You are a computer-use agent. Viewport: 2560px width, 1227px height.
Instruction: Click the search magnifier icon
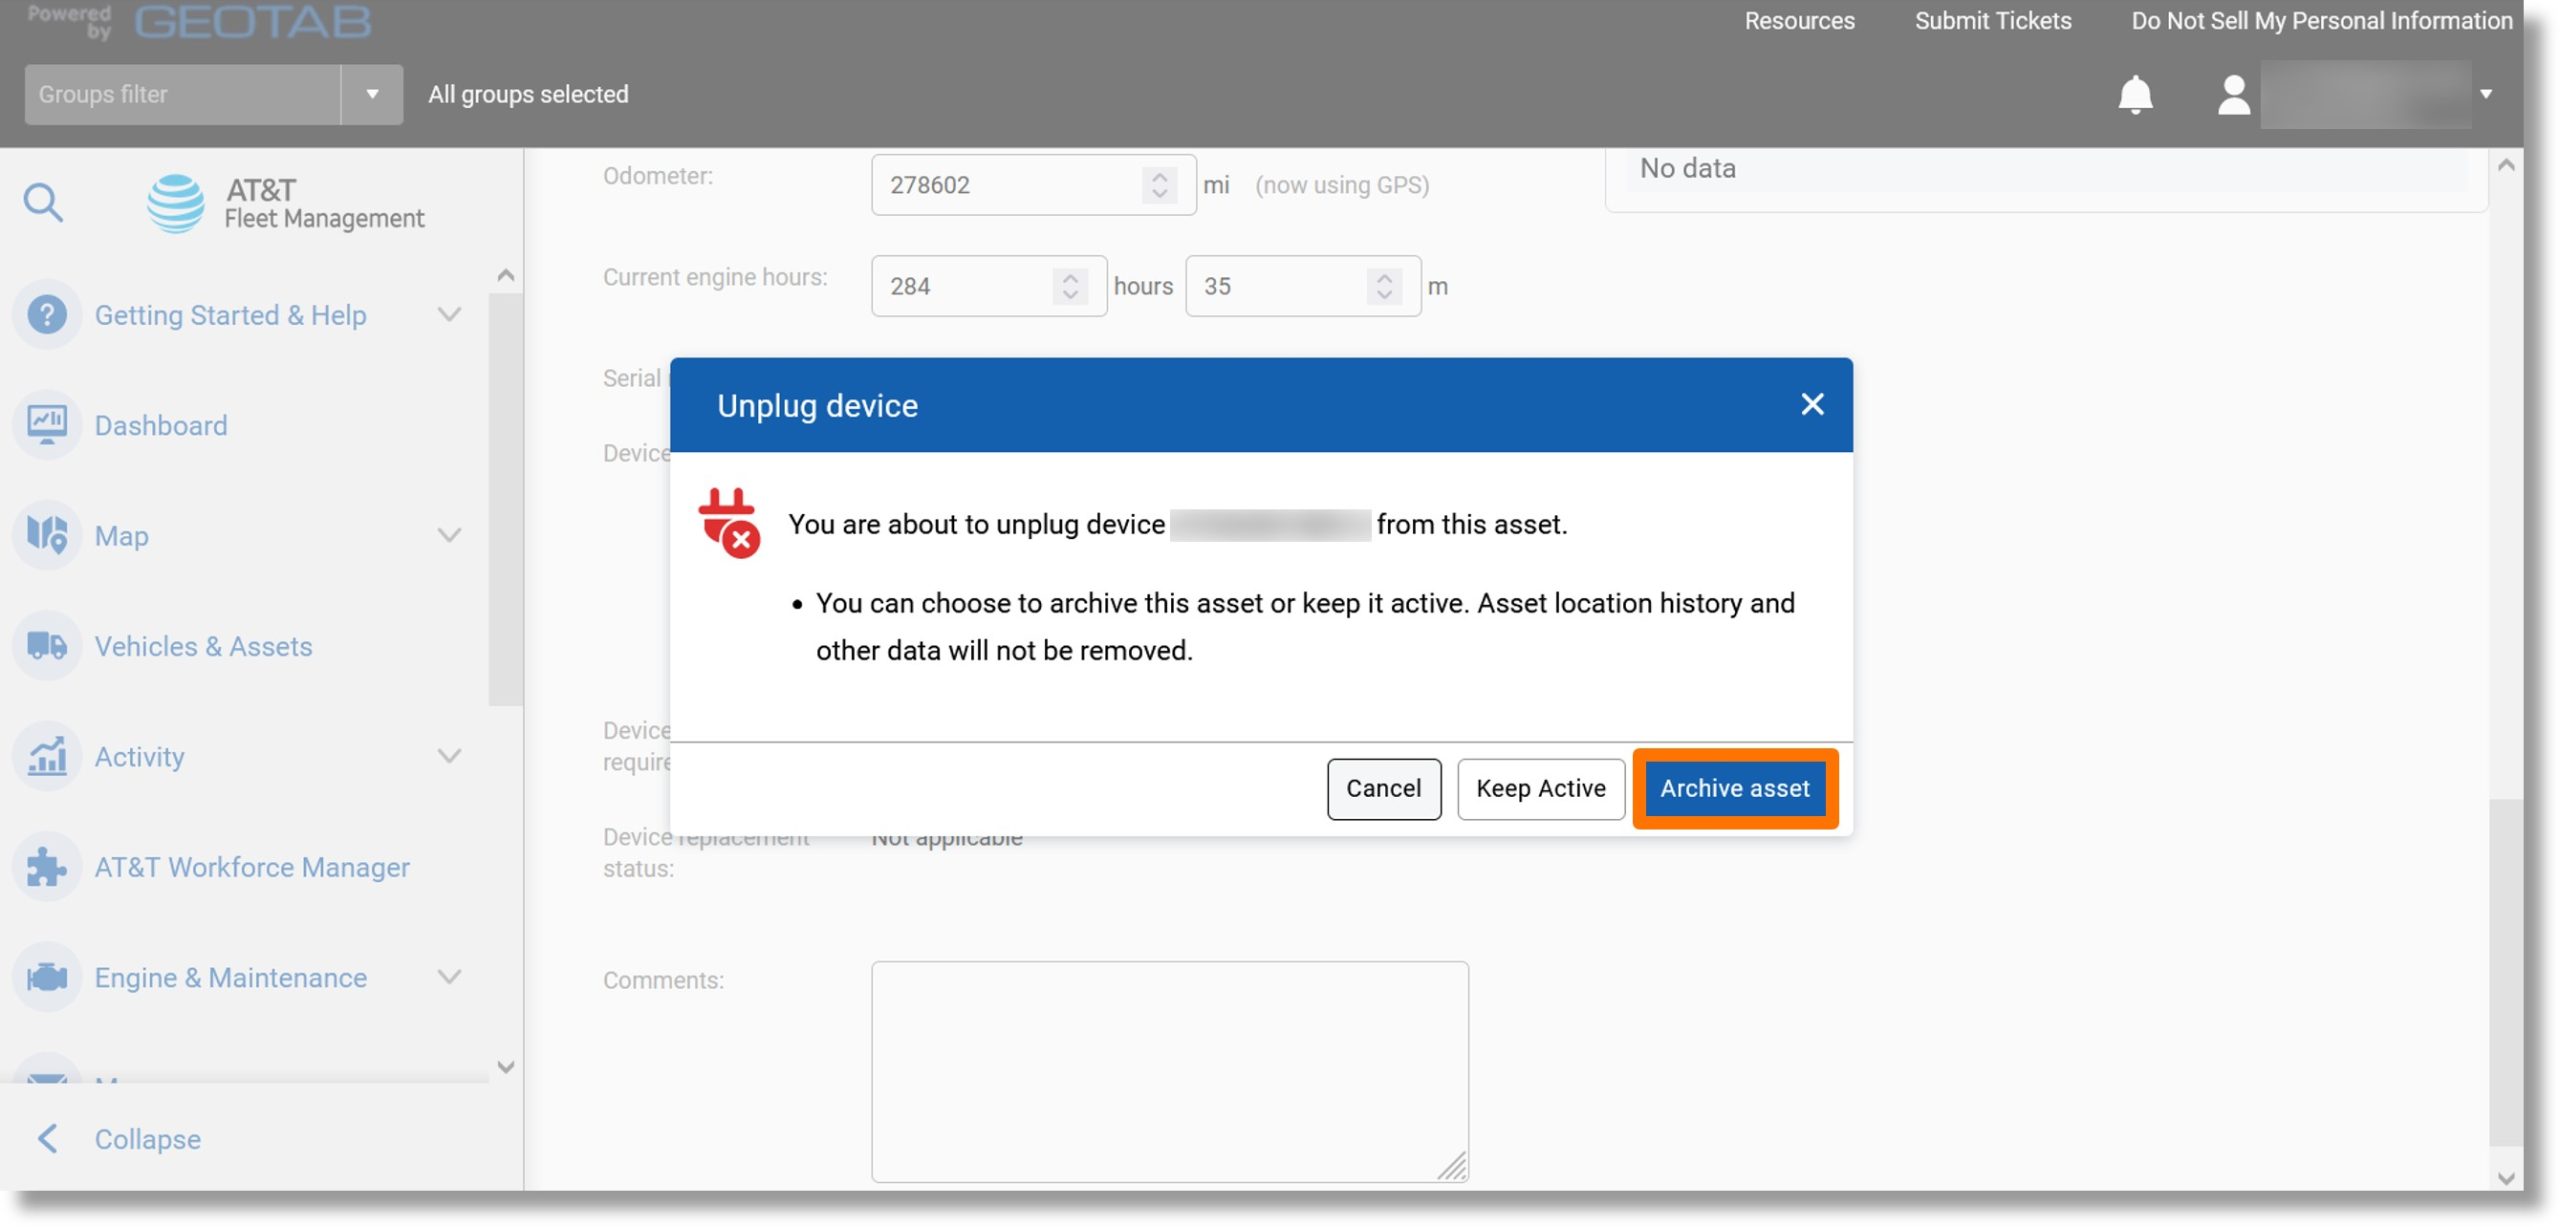tap(43, 203)
